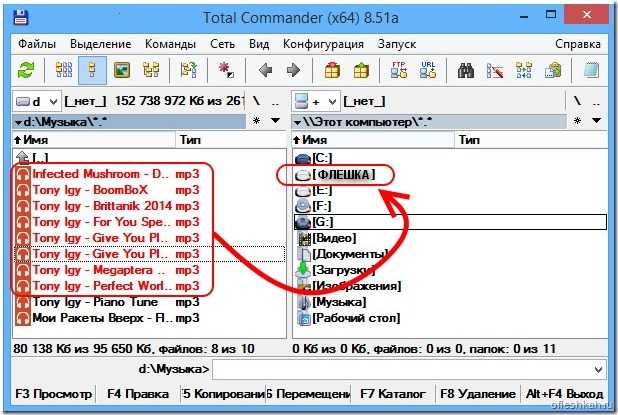Click the Total Commander floppy disk title icon
Viewport: 618px width, 415px height.
tap(21, 17)
